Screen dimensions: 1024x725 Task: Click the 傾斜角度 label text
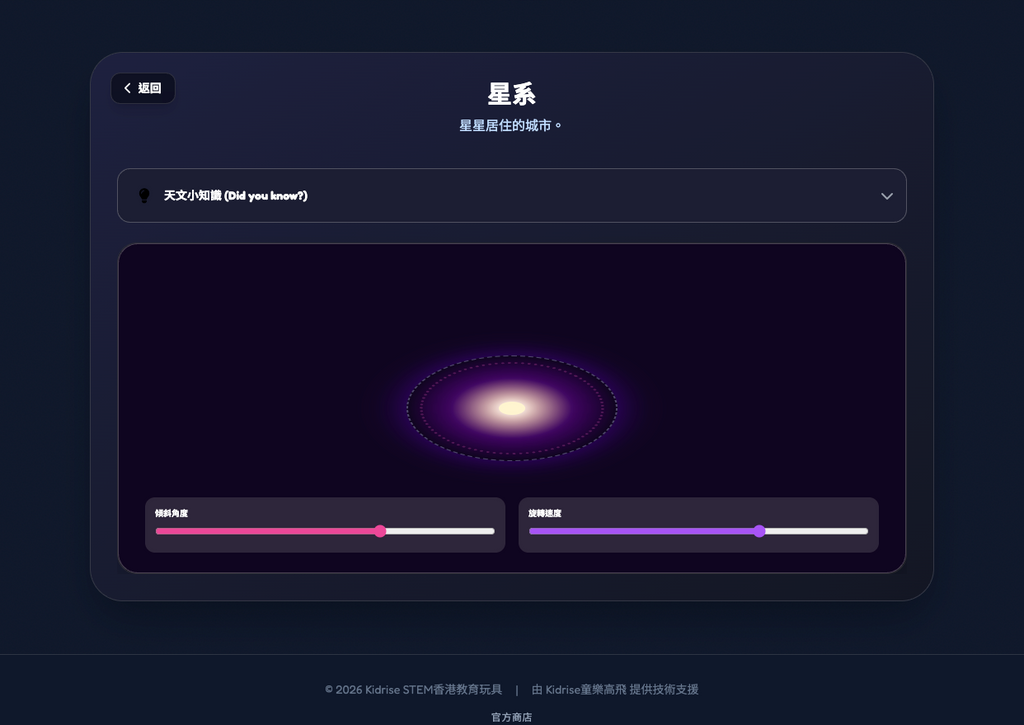tap(170, 513)
